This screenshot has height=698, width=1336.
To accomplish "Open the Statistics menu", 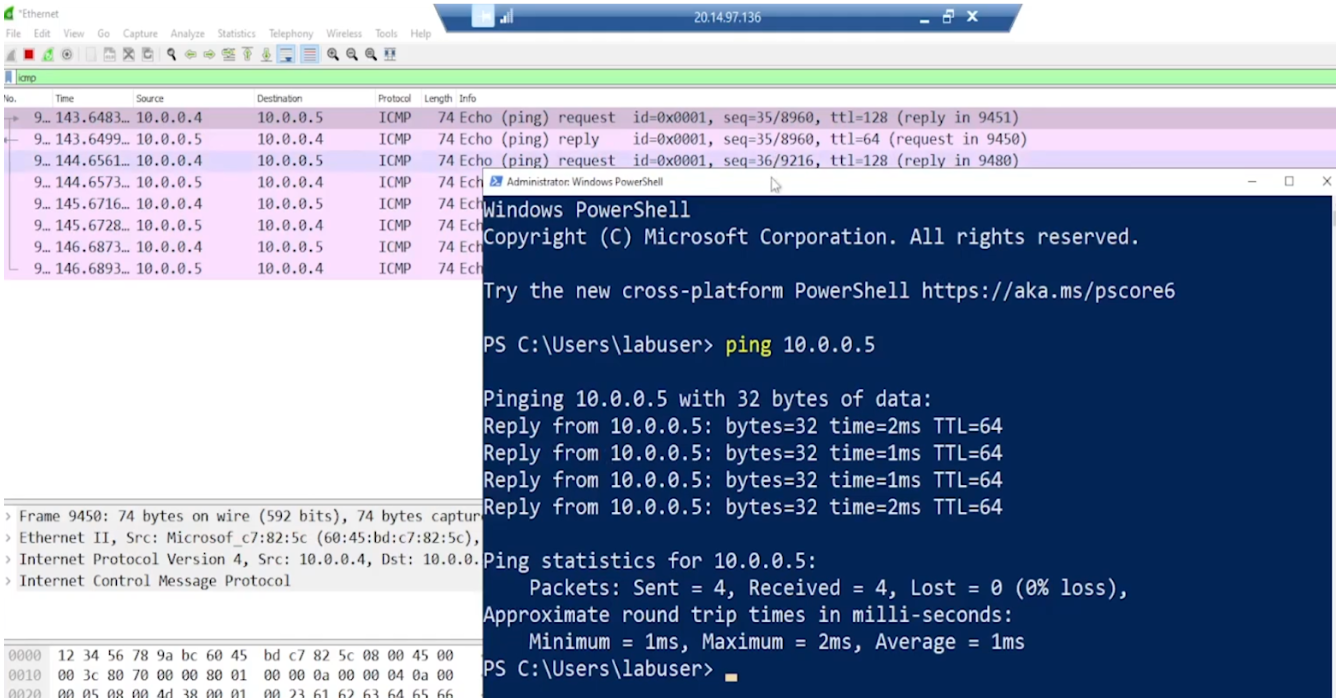I will click(x=236, y=33).
